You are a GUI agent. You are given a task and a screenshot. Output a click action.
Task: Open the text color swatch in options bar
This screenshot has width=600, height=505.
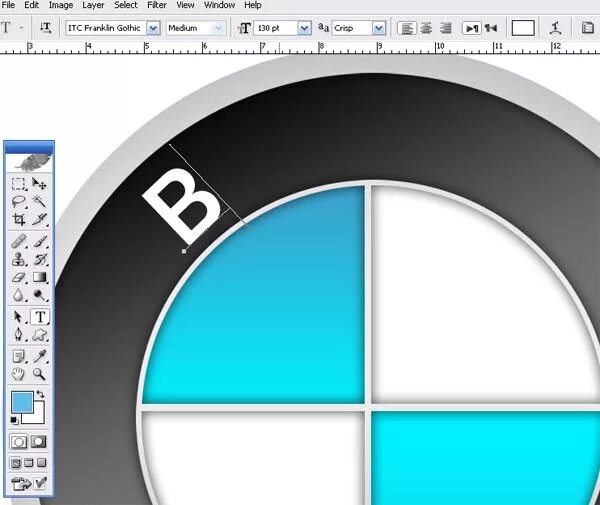(523, 28)
